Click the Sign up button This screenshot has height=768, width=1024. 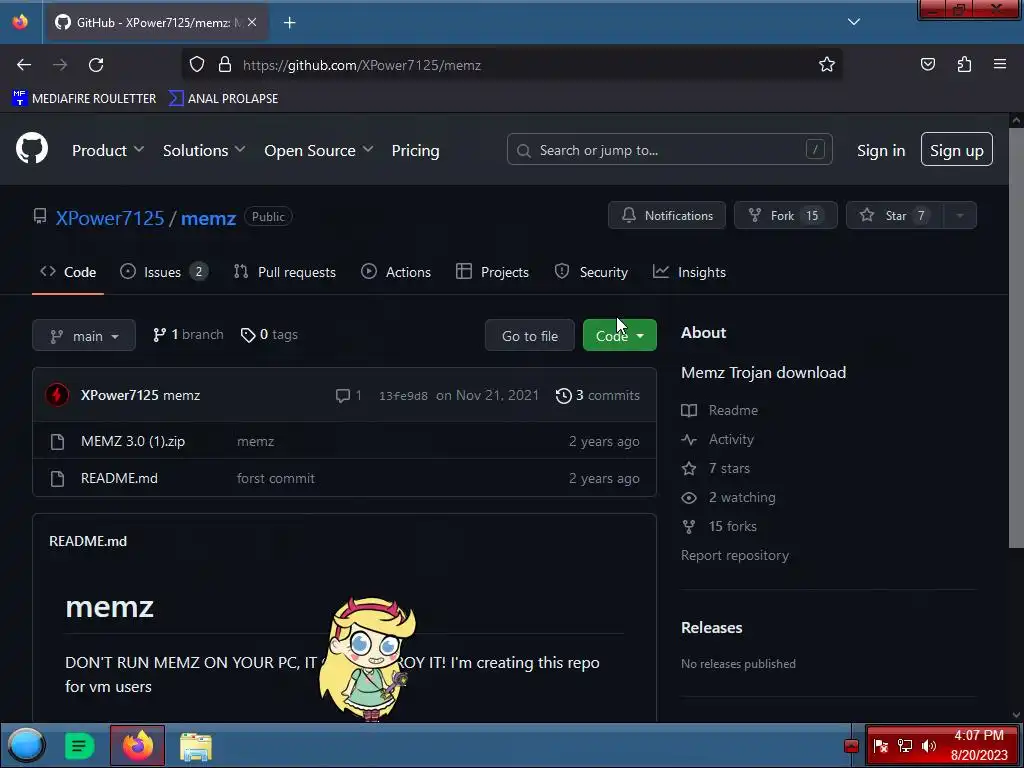(956, 150)
